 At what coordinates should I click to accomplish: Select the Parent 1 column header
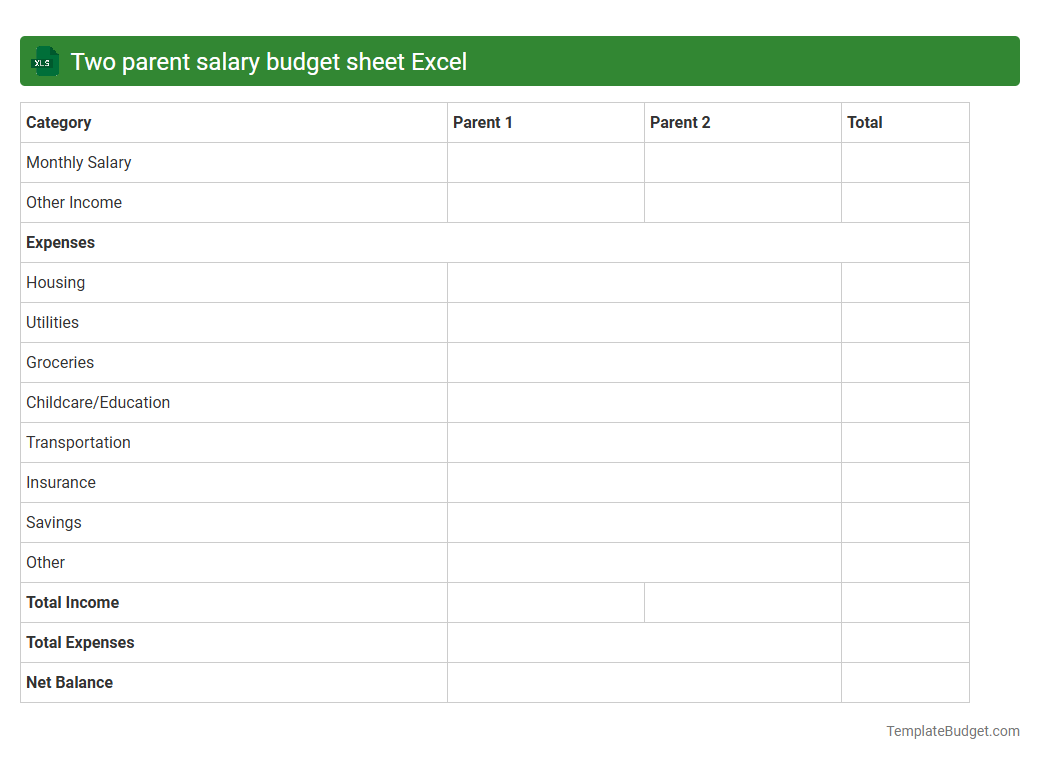[483, 122]
